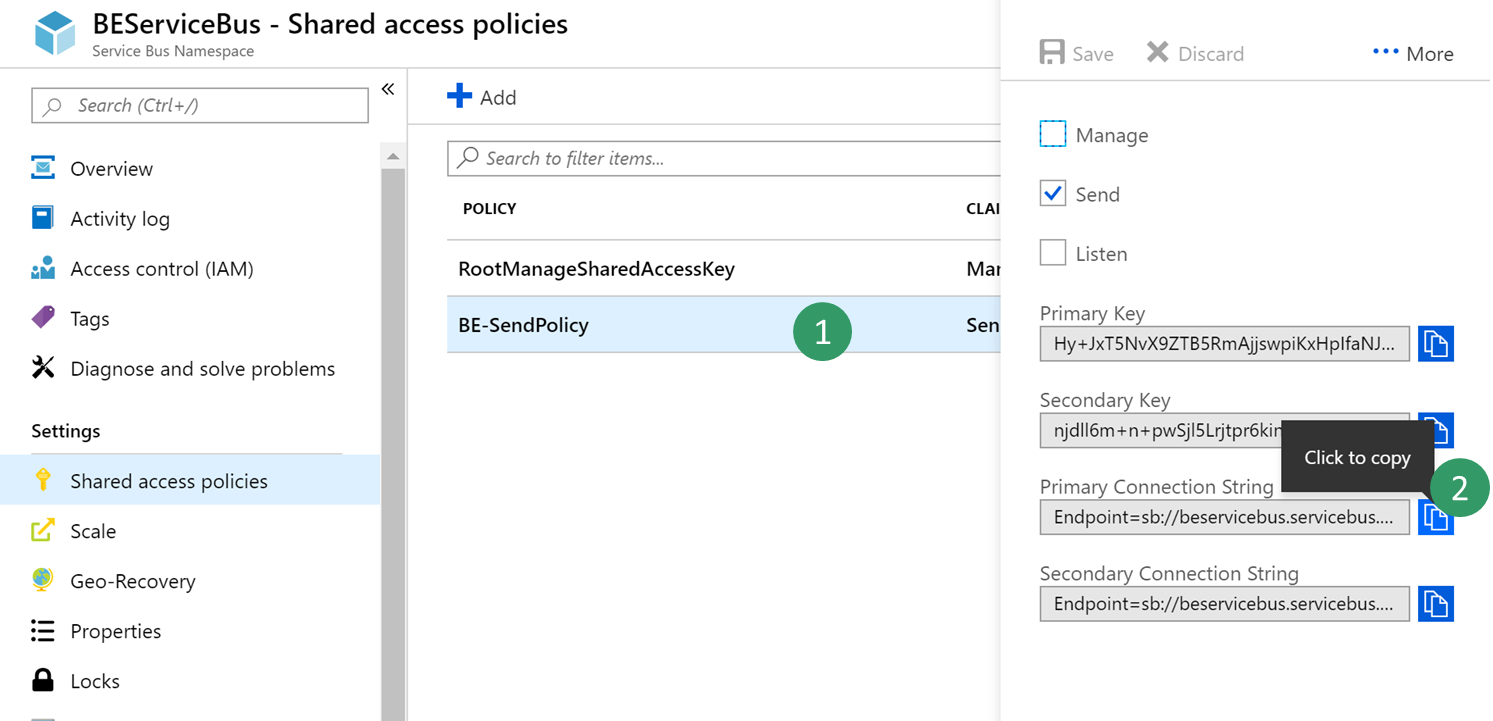The width and height of the screenshot is (1493, 721).
Task: Click the Properties list icon
Action: click(x=43, y=630)
